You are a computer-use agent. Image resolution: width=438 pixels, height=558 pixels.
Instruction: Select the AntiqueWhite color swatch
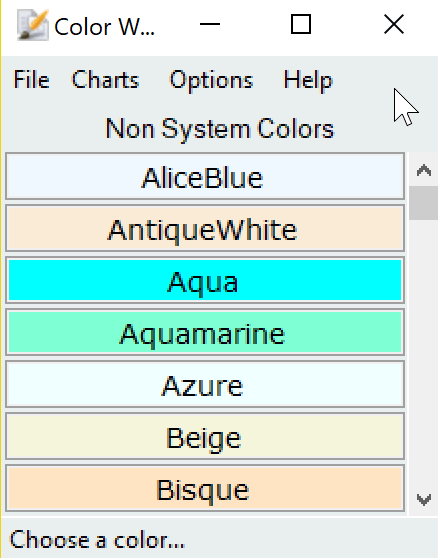point(205,228)
